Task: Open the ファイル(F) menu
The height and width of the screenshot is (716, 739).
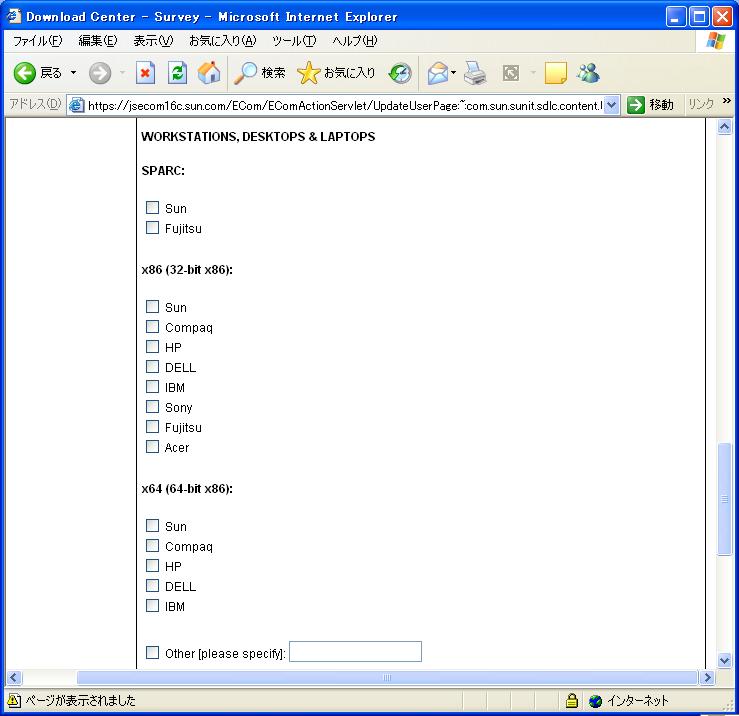Action: click(x=37, y=41)
